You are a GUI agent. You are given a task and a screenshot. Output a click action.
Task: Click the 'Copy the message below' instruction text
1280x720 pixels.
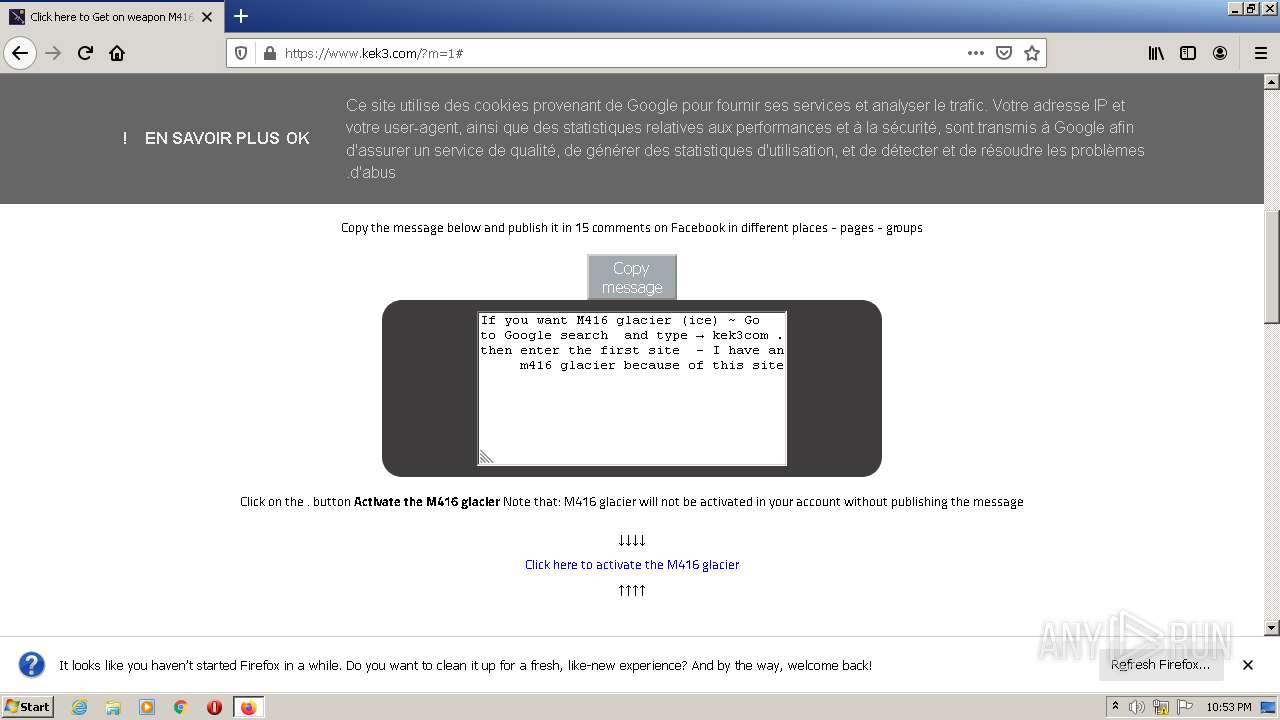(x=632, y=228)
